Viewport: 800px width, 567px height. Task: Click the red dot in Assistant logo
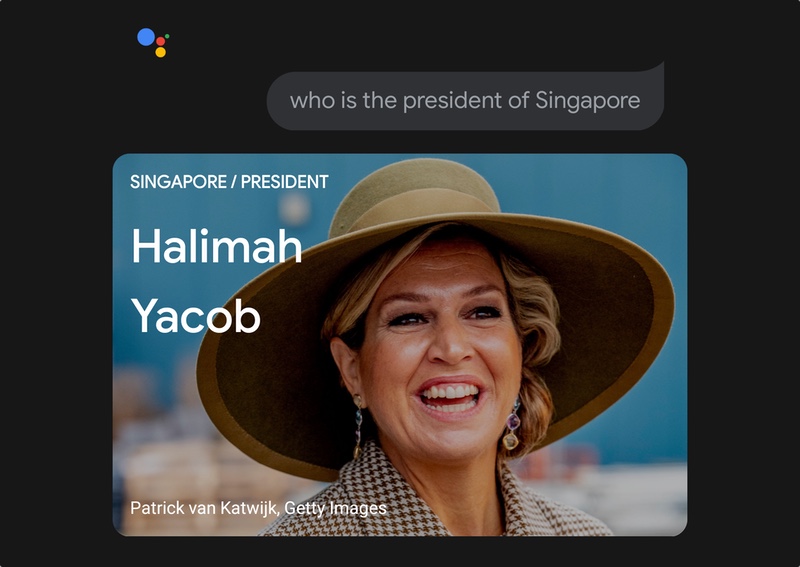click(x=161, y=41)
